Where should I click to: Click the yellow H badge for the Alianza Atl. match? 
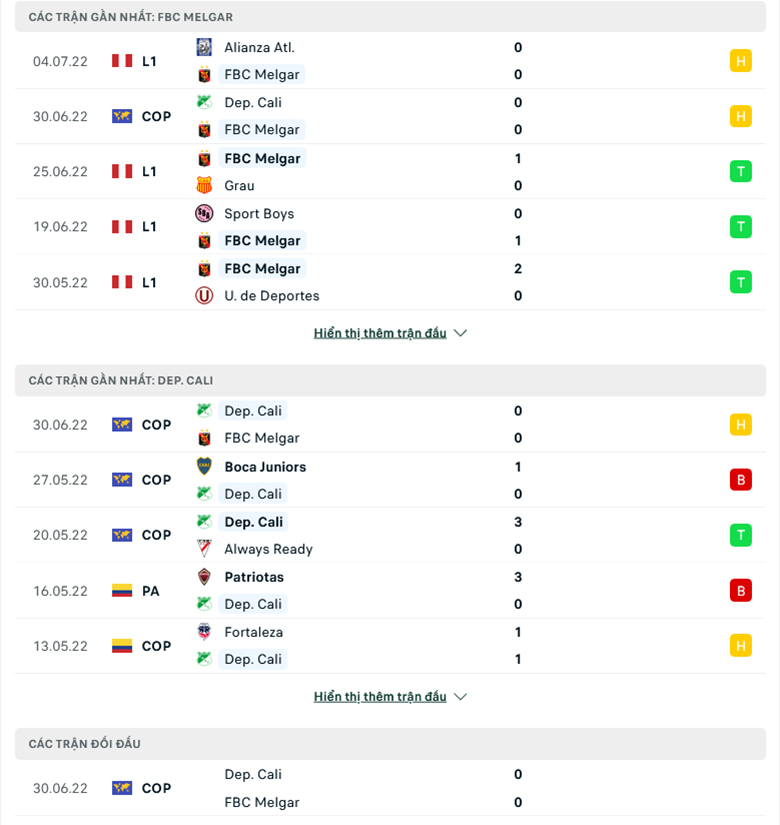(741, 61)
